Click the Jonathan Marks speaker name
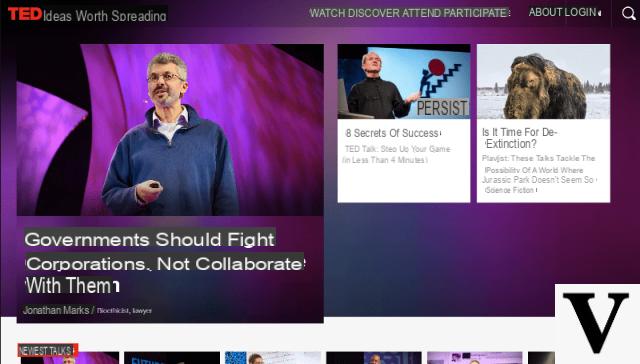 [56, 310]
